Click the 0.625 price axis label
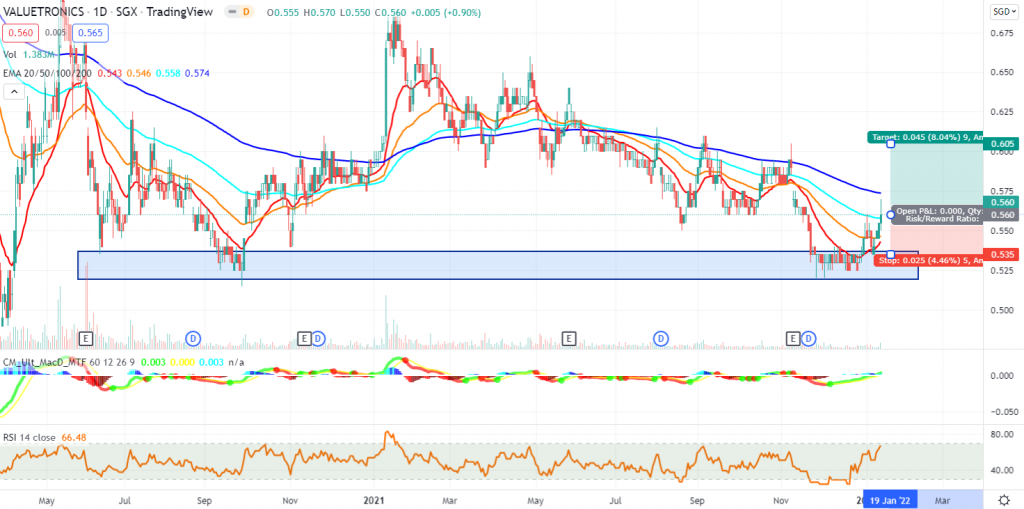The image size is (1024, 509). [x=1000, y=112]
